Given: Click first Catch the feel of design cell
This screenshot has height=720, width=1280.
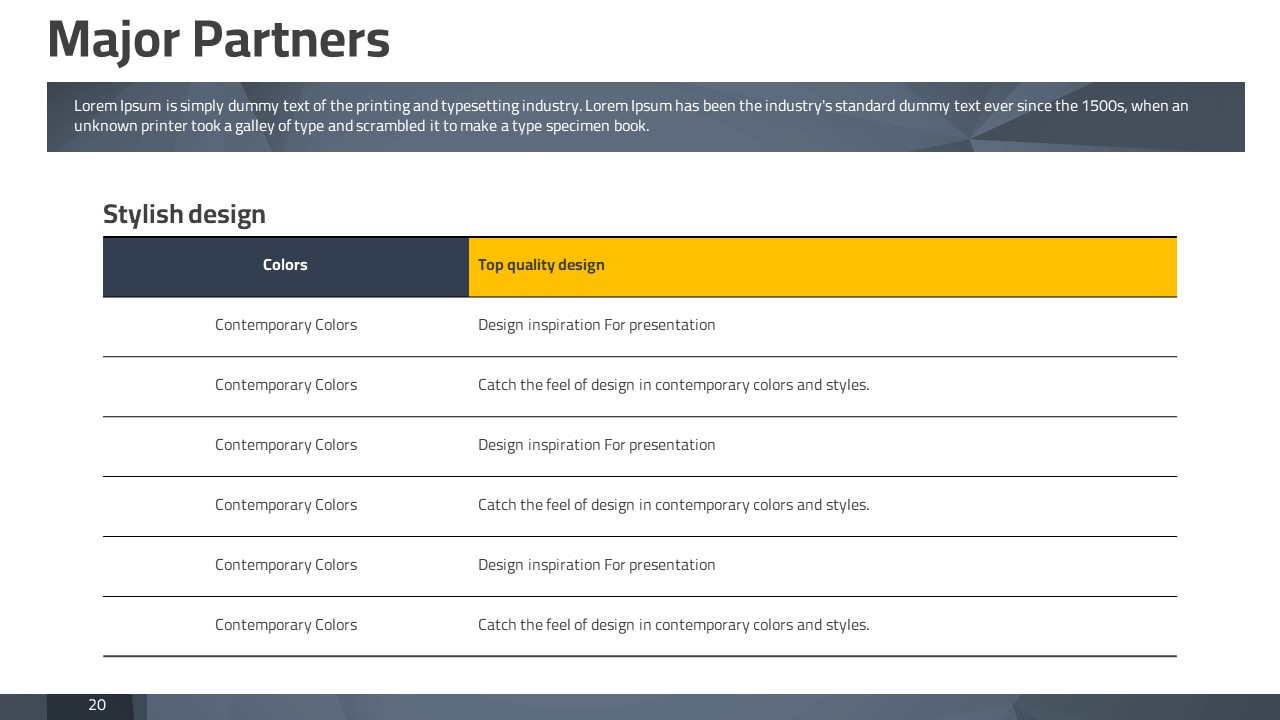Looking at the screenshot, I should 823,387.
